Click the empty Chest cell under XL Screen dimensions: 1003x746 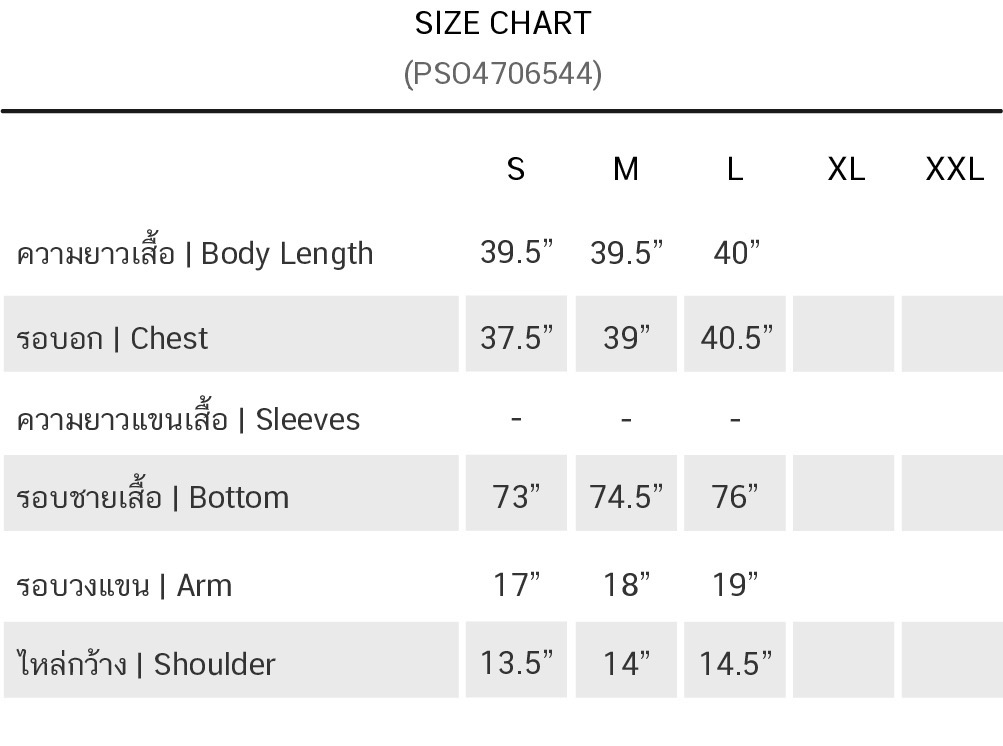[843, 335]
